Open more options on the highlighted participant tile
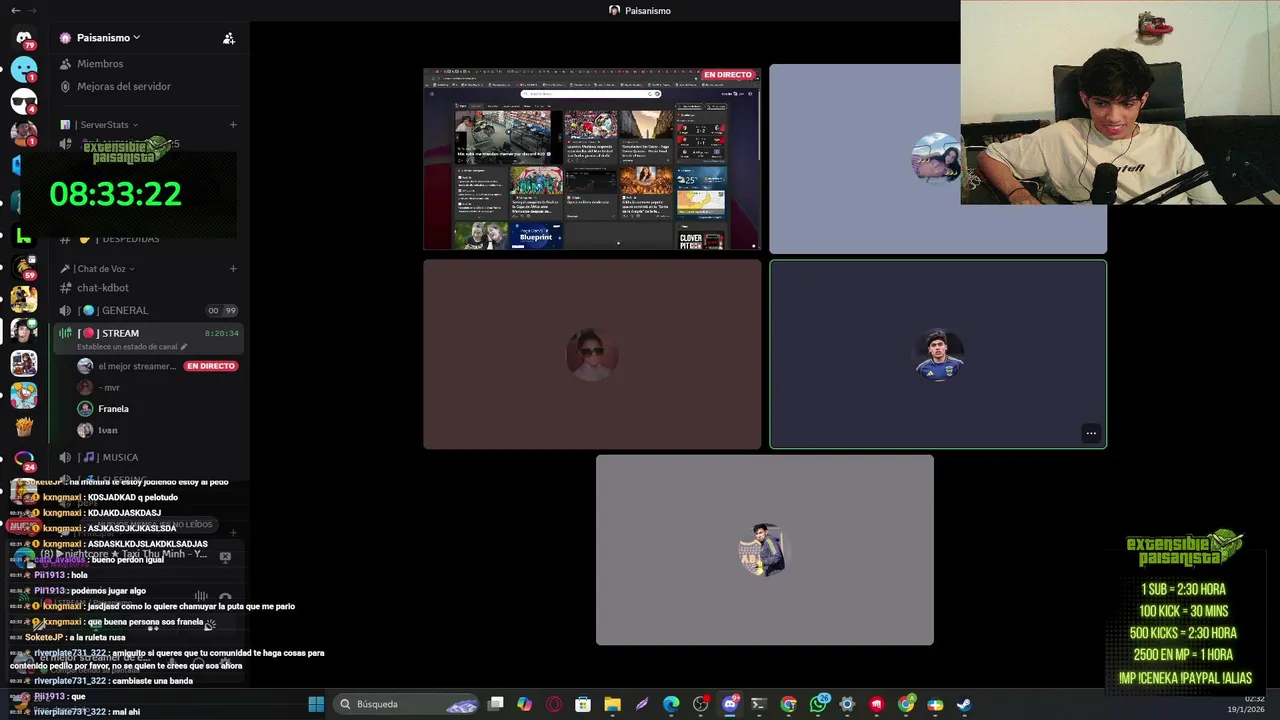Screen dimensions: 1280x720 pos(1091,433)
